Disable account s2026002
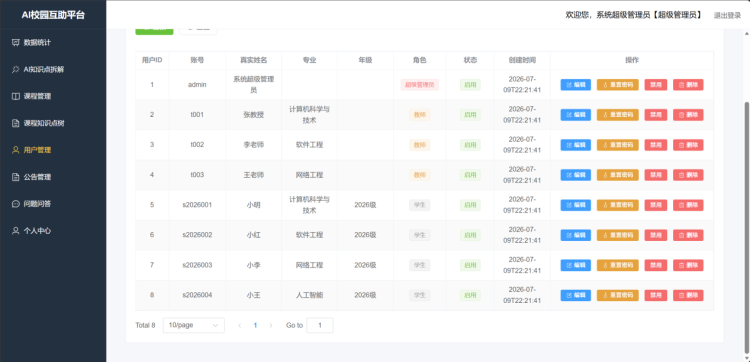The width and height of the screenshot is (750, 362). (x=656, y=235)
